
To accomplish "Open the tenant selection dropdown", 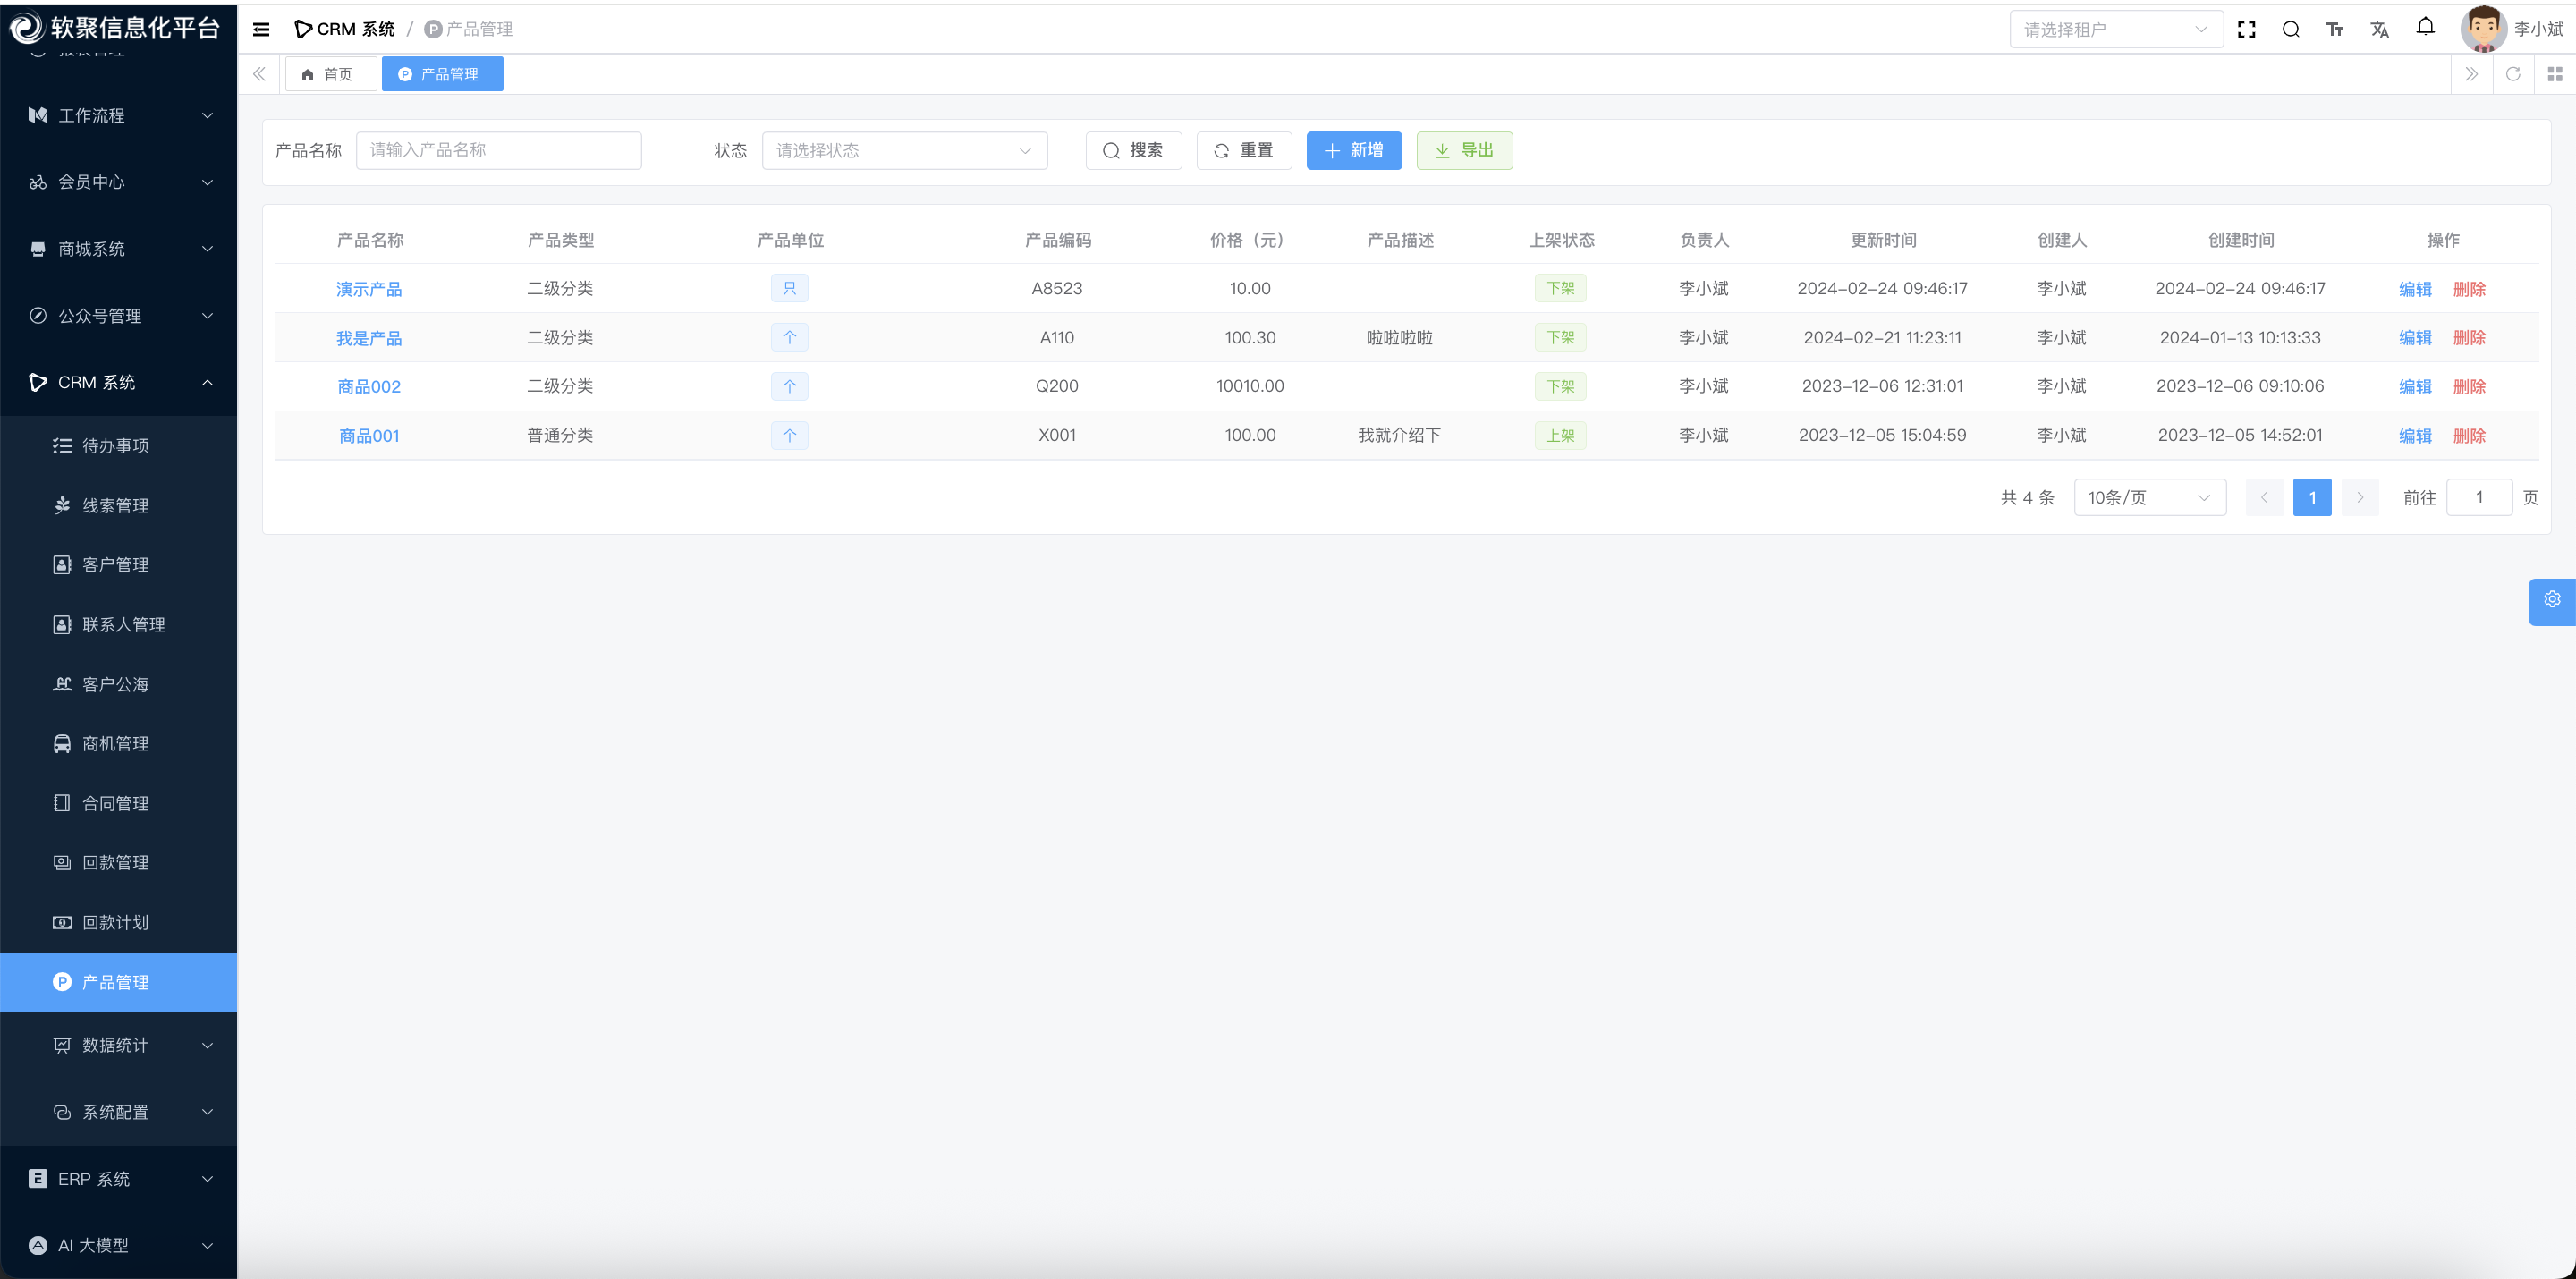I will click(x=2115, y=30).
